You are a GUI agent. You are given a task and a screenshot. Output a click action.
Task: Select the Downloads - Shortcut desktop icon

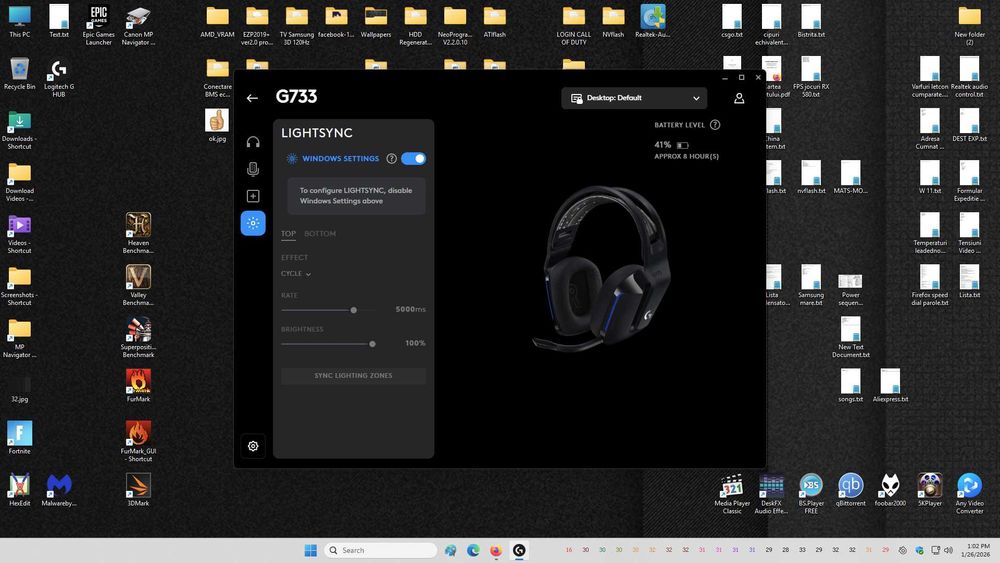click(19, 130)
